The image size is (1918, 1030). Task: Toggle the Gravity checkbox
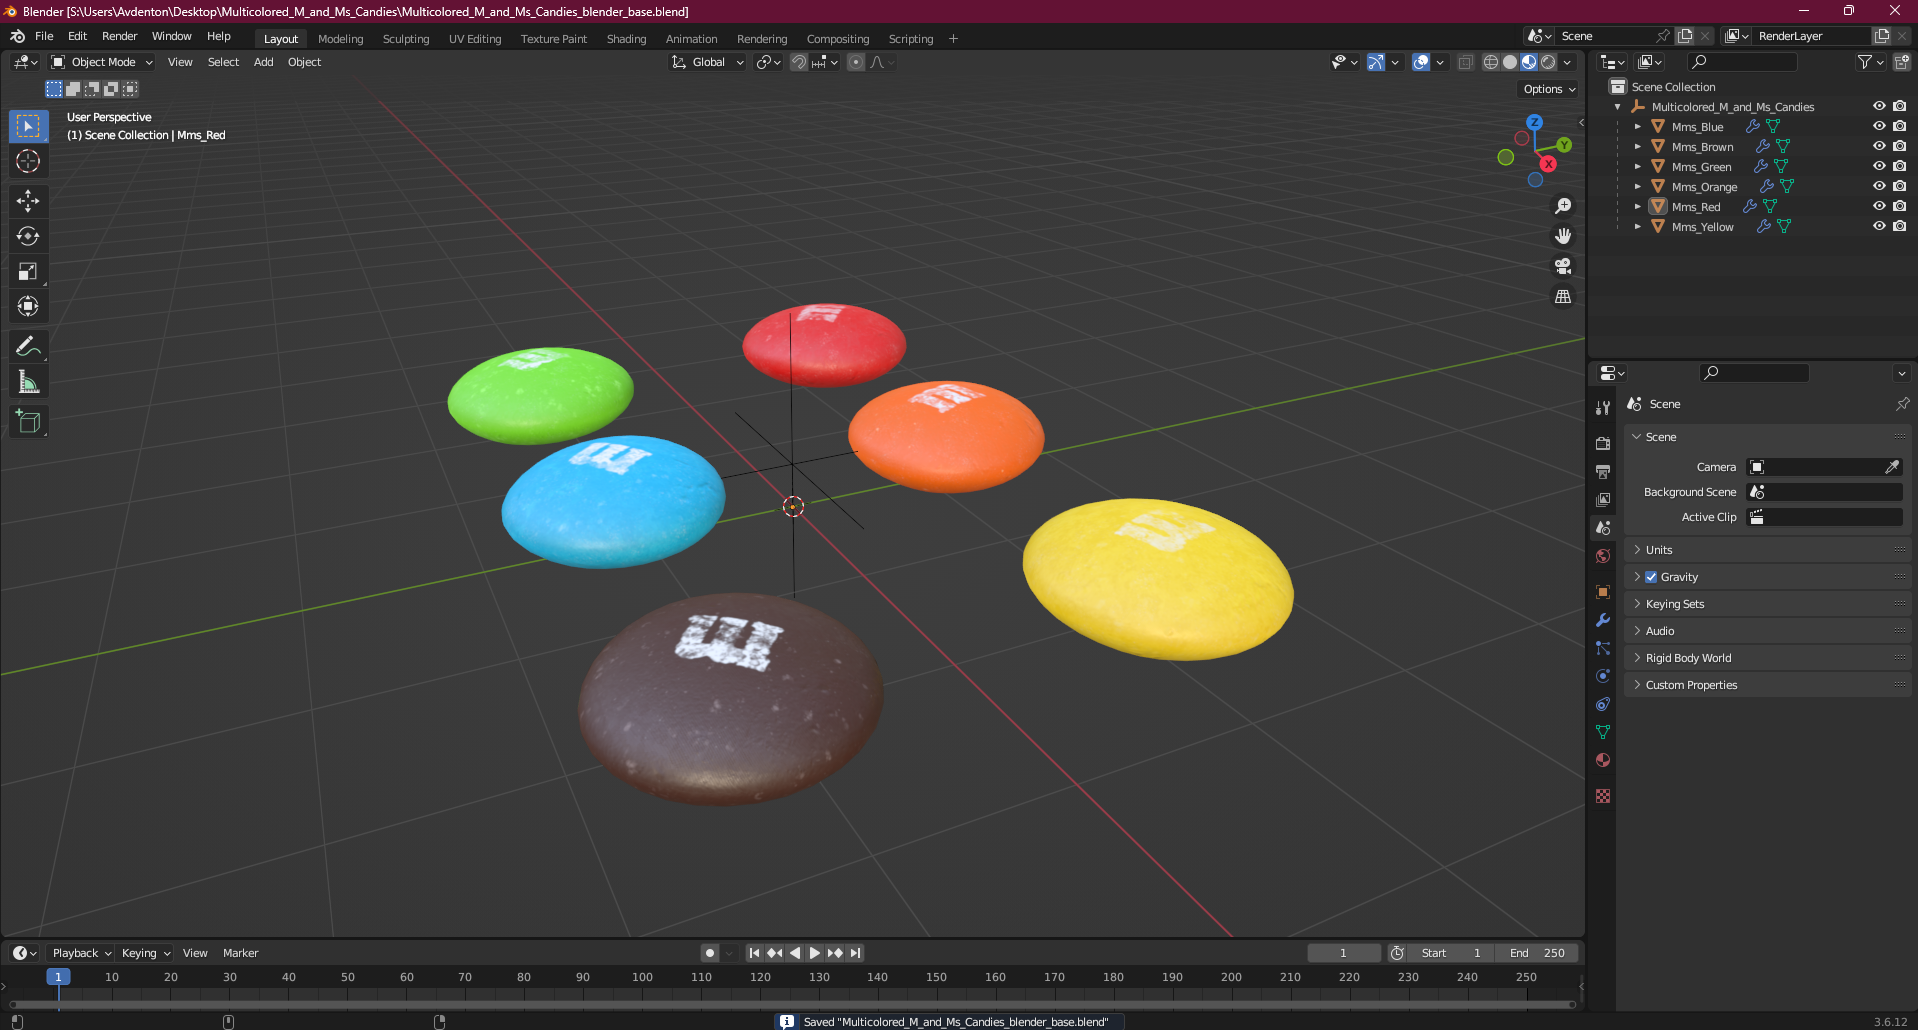(1651, 577)
